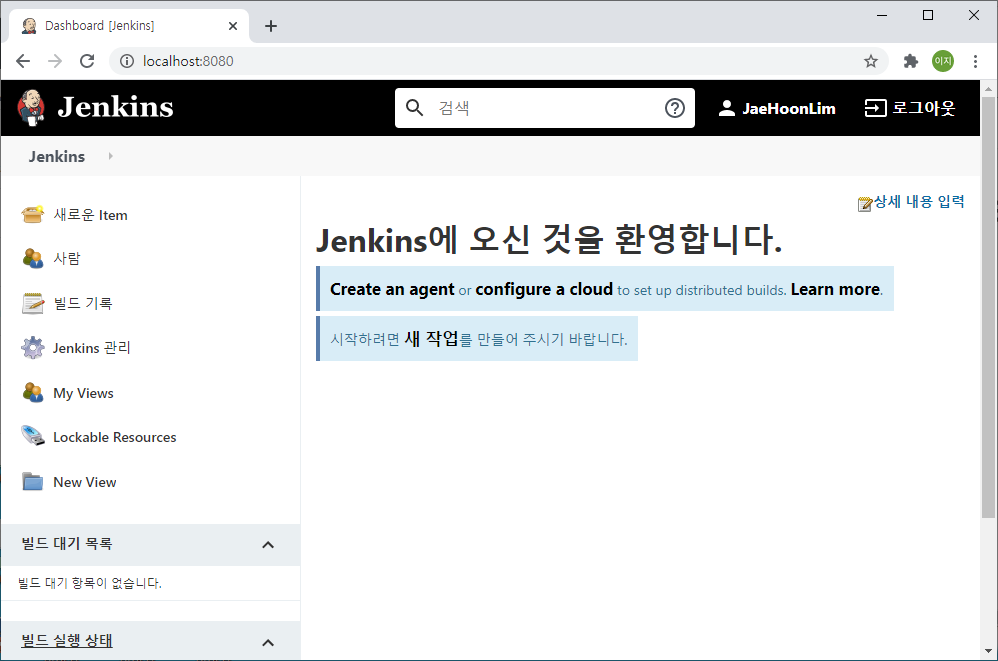Bookmark page with star icon
This screenshot has width=998, height=661.
tap(871, 61)
